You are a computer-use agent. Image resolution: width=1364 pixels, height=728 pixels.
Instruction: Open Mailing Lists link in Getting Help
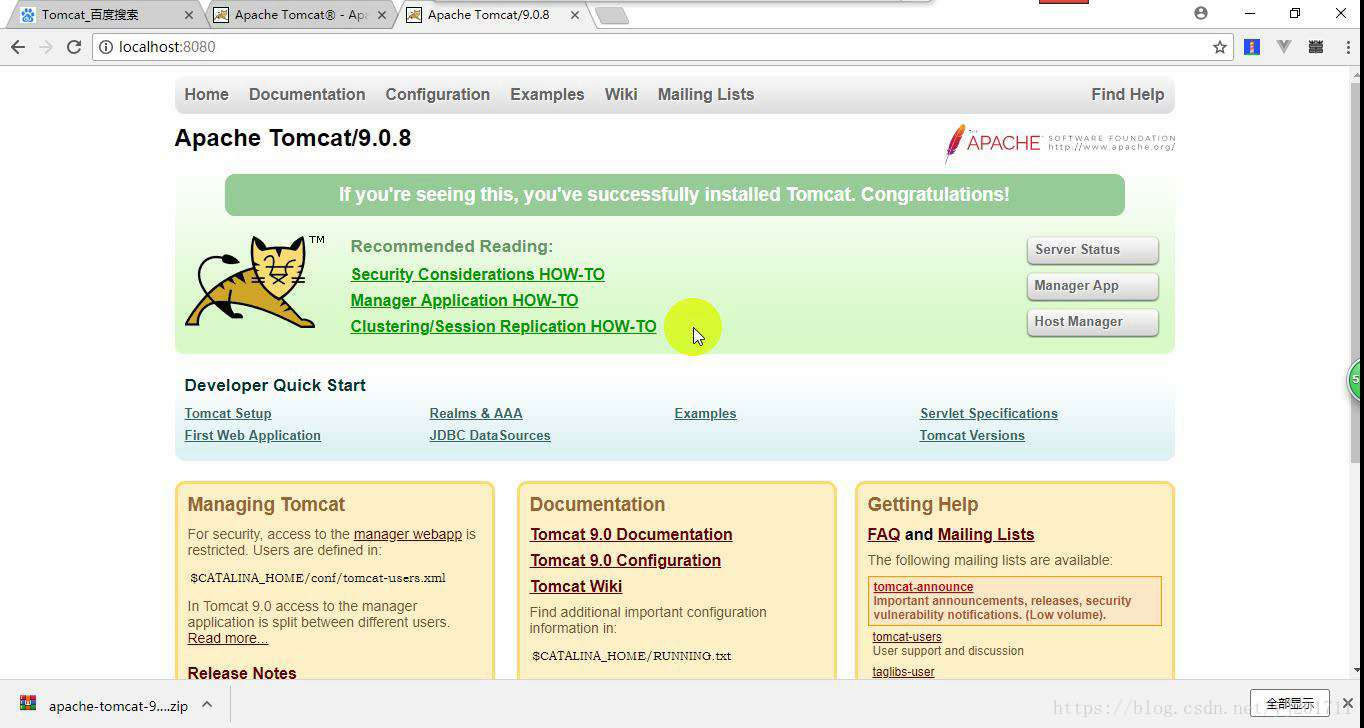(986, 534)
